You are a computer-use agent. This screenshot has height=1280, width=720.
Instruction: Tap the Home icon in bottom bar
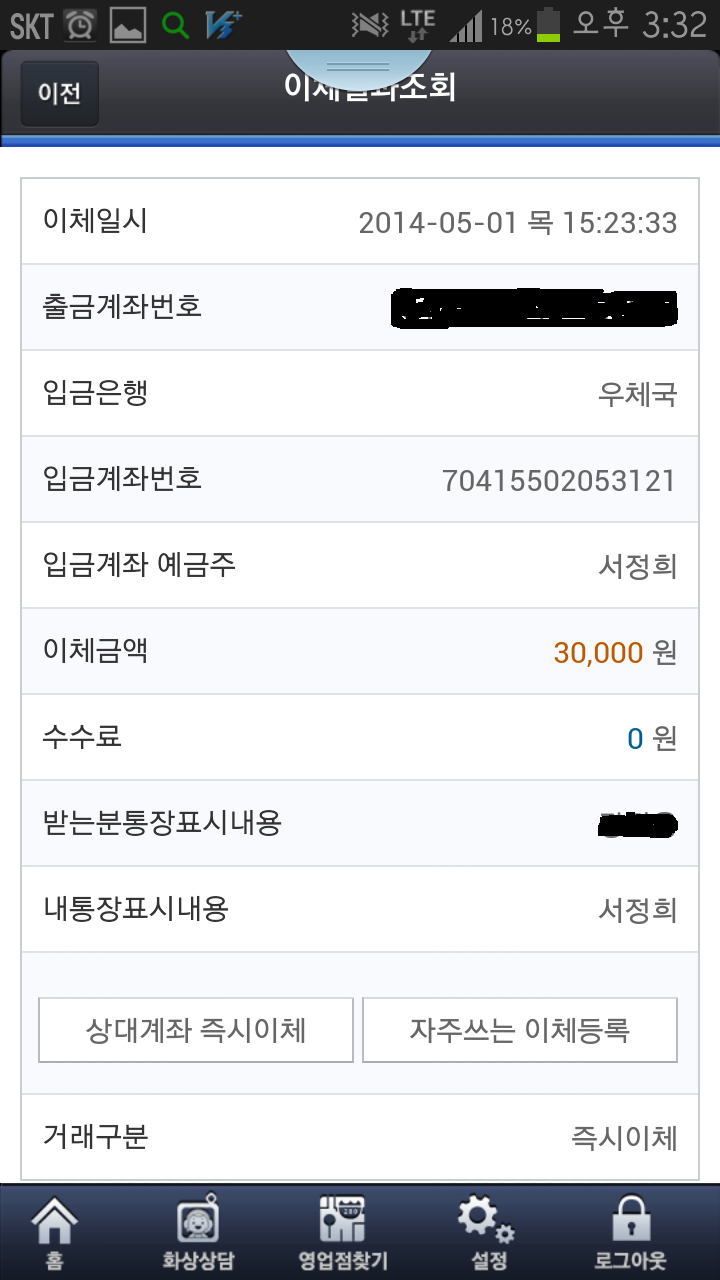(x=55, y=1231)
